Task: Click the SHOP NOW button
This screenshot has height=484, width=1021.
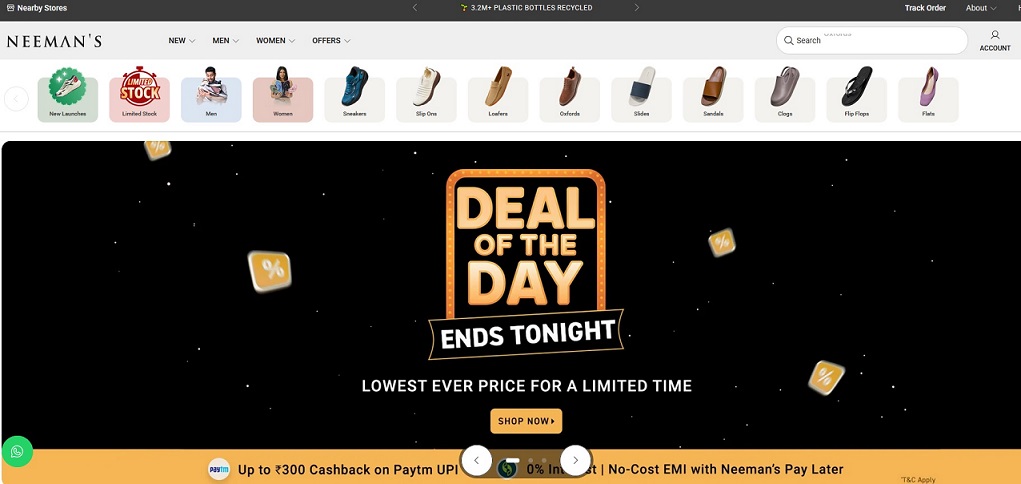Action: click(x=526, y=421)
